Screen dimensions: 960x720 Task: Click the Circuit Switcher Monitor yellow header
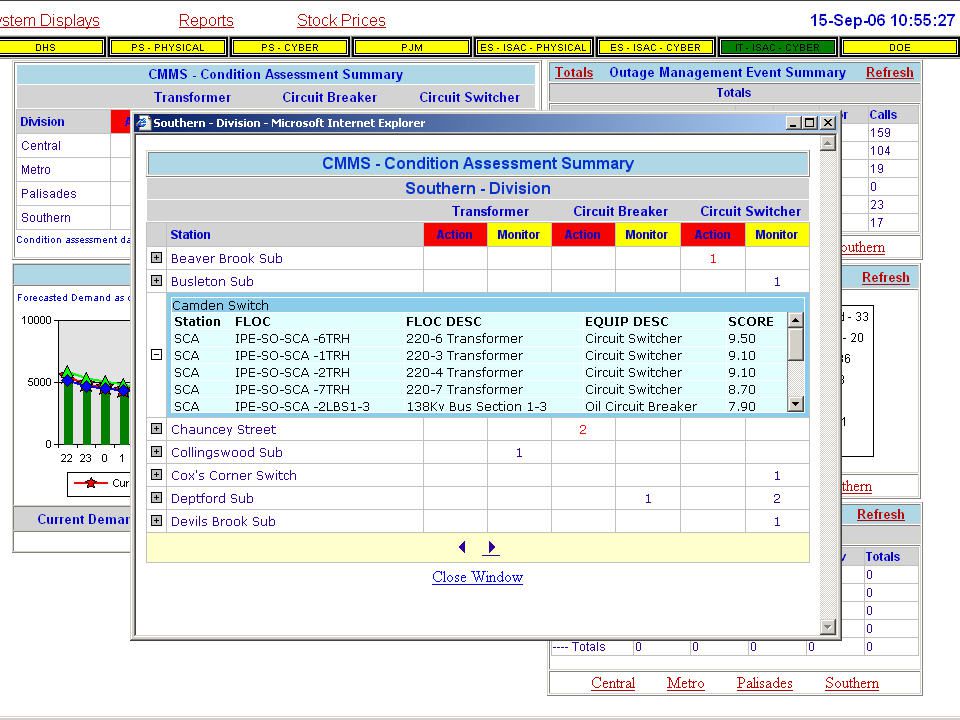776,234
